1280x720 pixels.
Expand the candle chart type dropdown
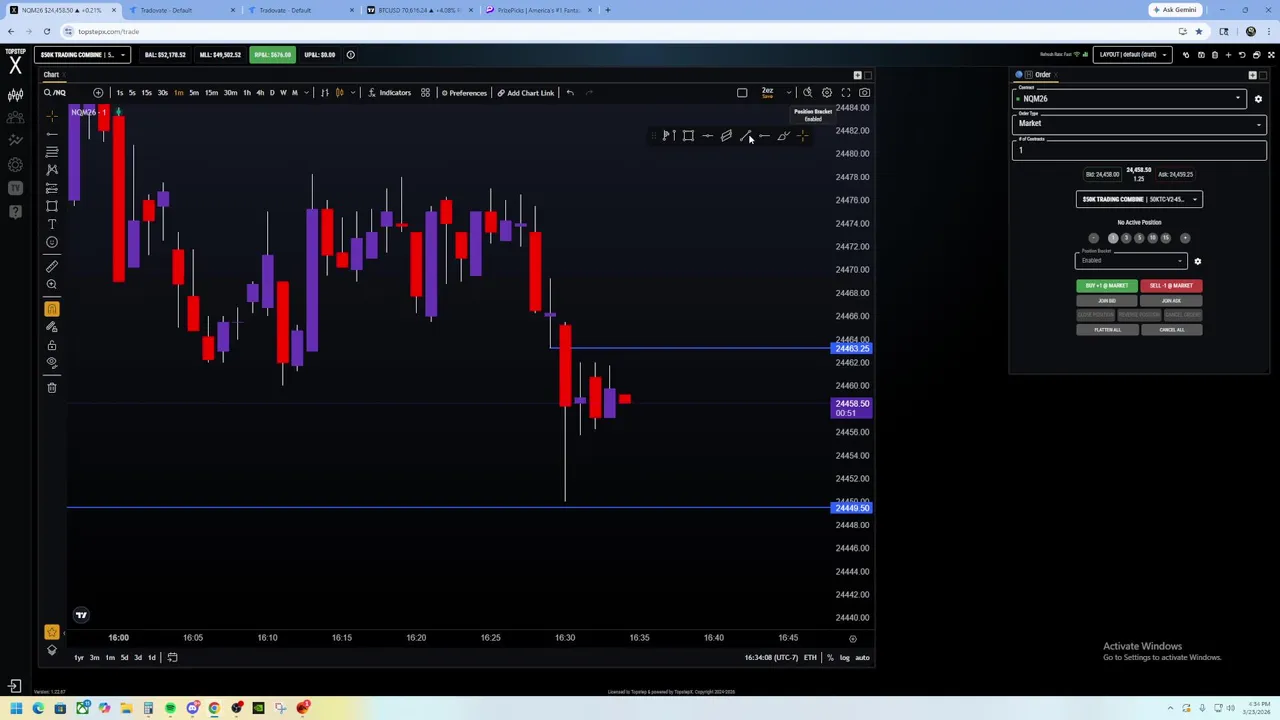coord(352,93)
